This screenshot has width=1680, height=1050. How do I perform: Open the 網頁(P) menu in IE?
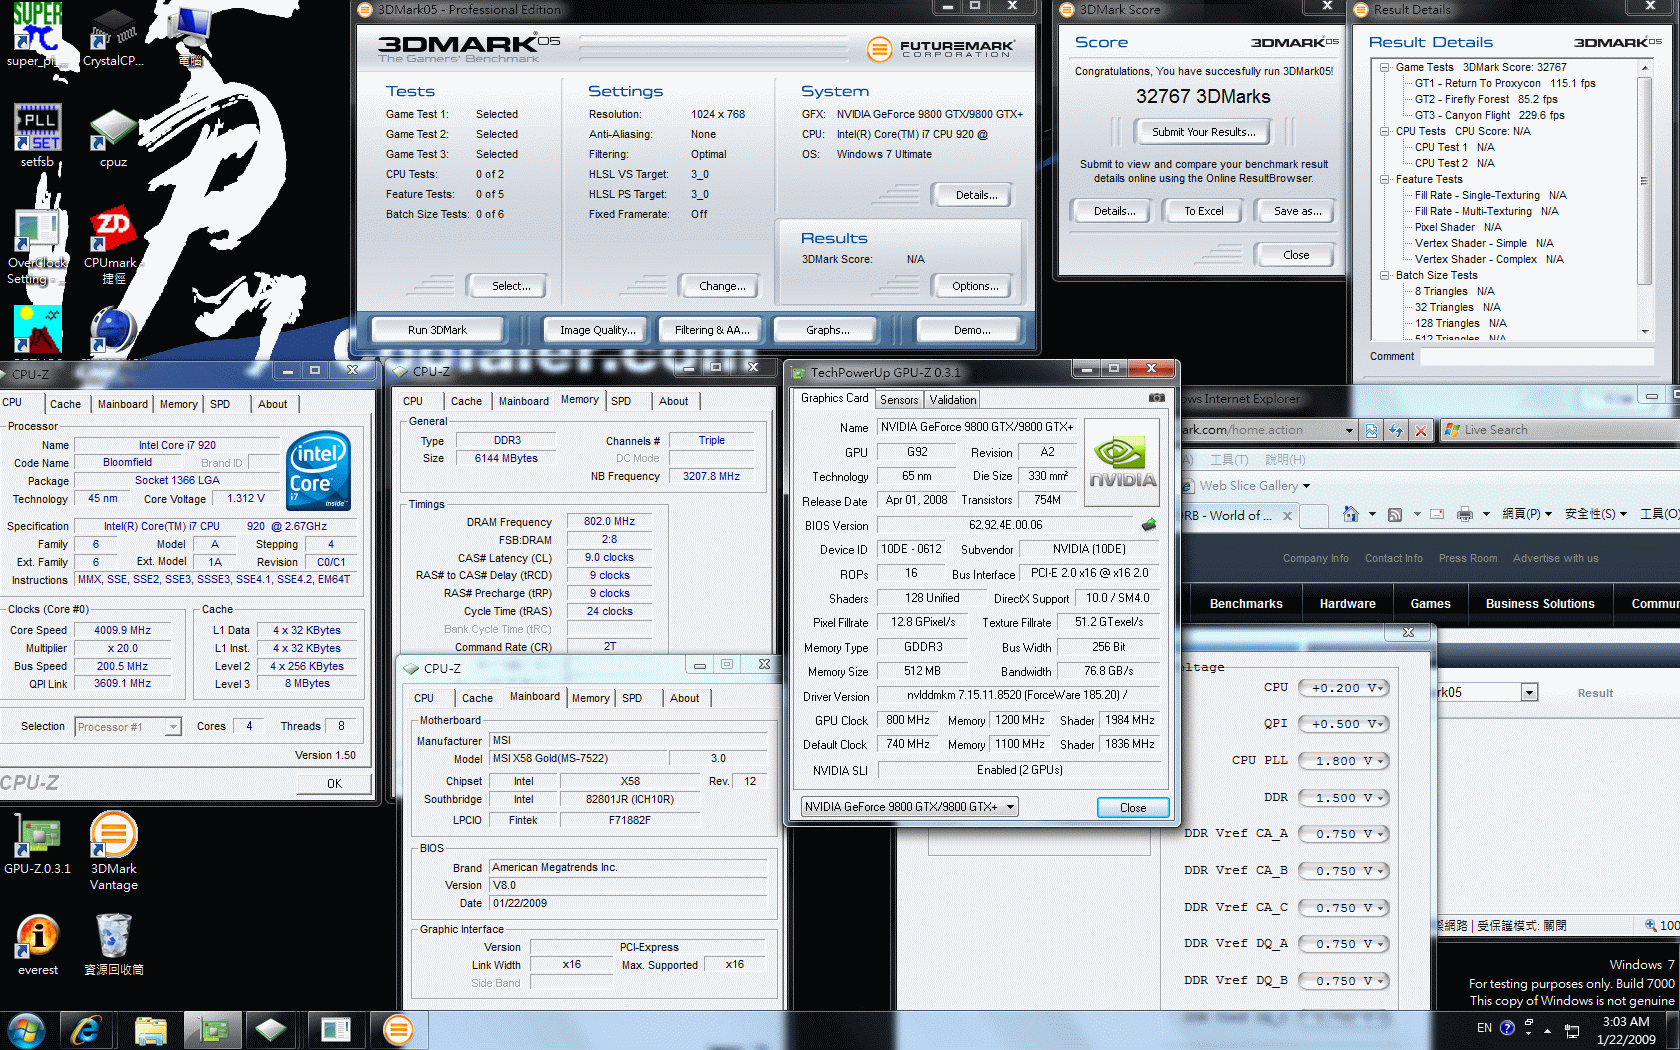coord(1527,514)
